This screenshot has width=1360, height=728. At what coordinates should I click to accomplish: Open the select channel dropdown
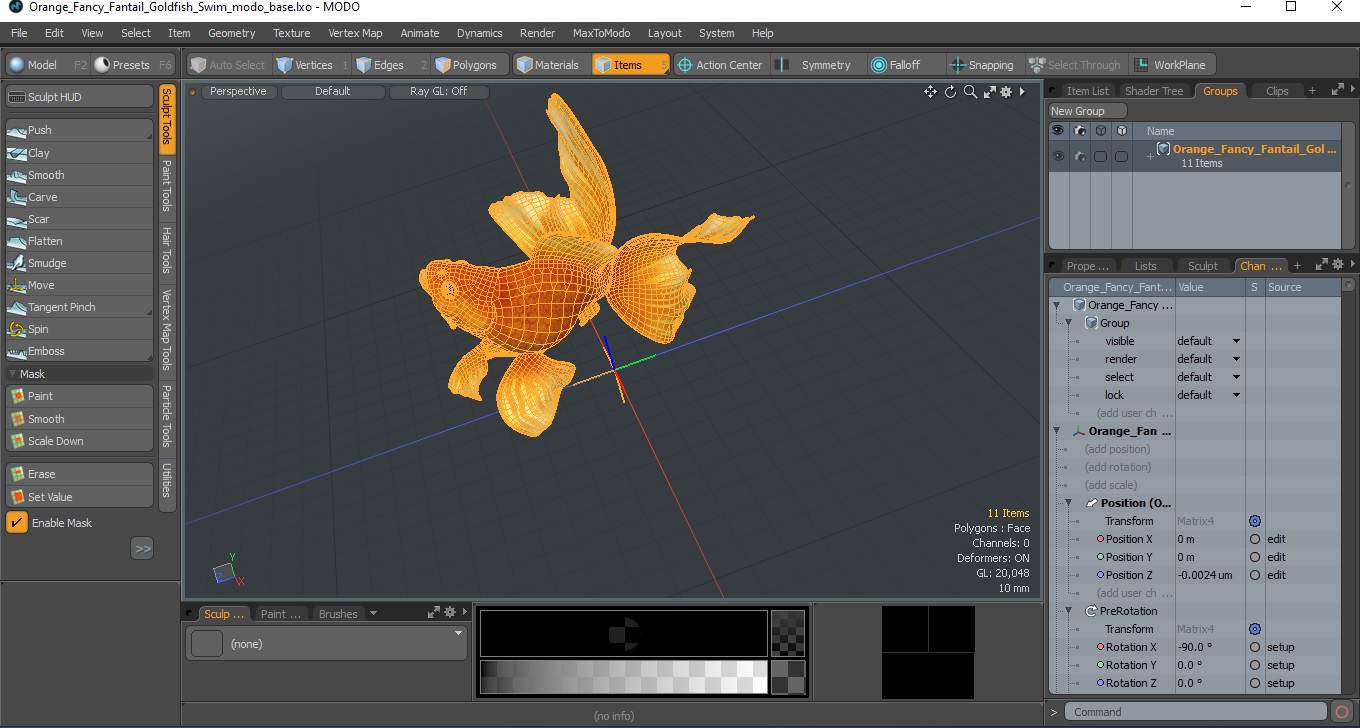[x=1209, y=377]
